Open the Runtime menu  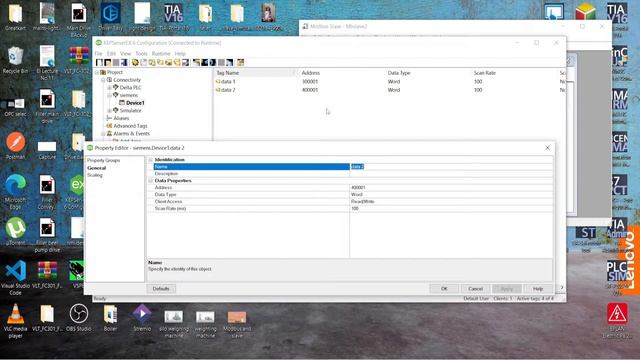click(x=161, y=53)
